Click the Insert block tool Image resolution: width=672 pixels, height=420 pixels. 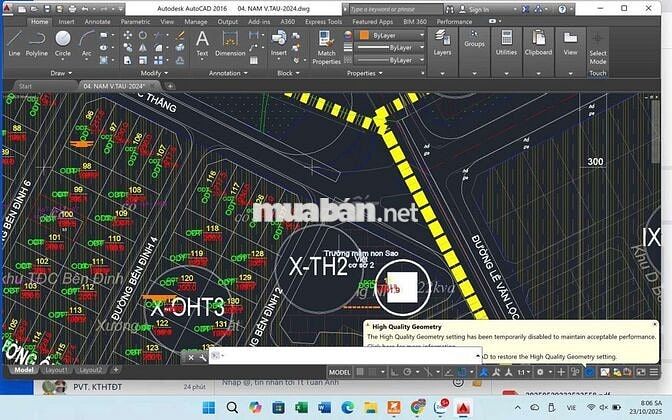(x=279, y=43)
